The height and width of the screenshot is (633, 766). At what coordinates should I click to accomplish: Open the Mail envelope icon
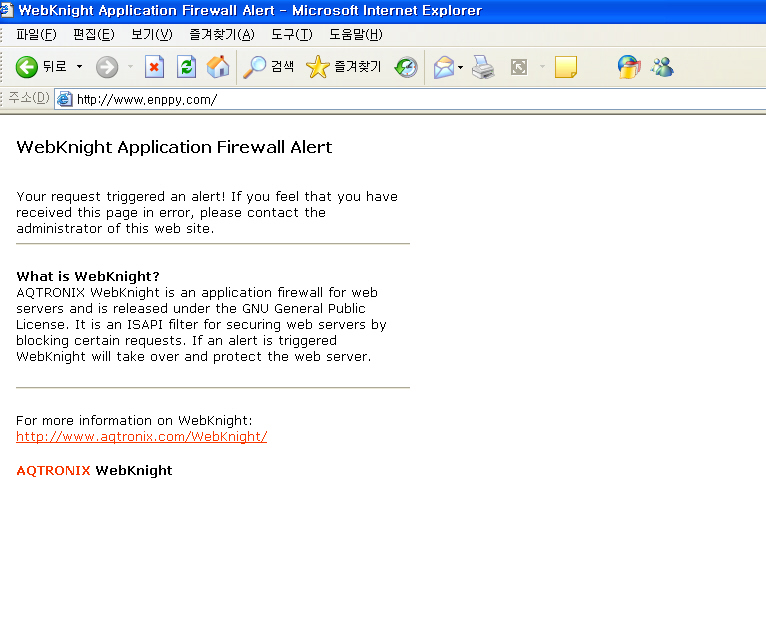[444, 67]
